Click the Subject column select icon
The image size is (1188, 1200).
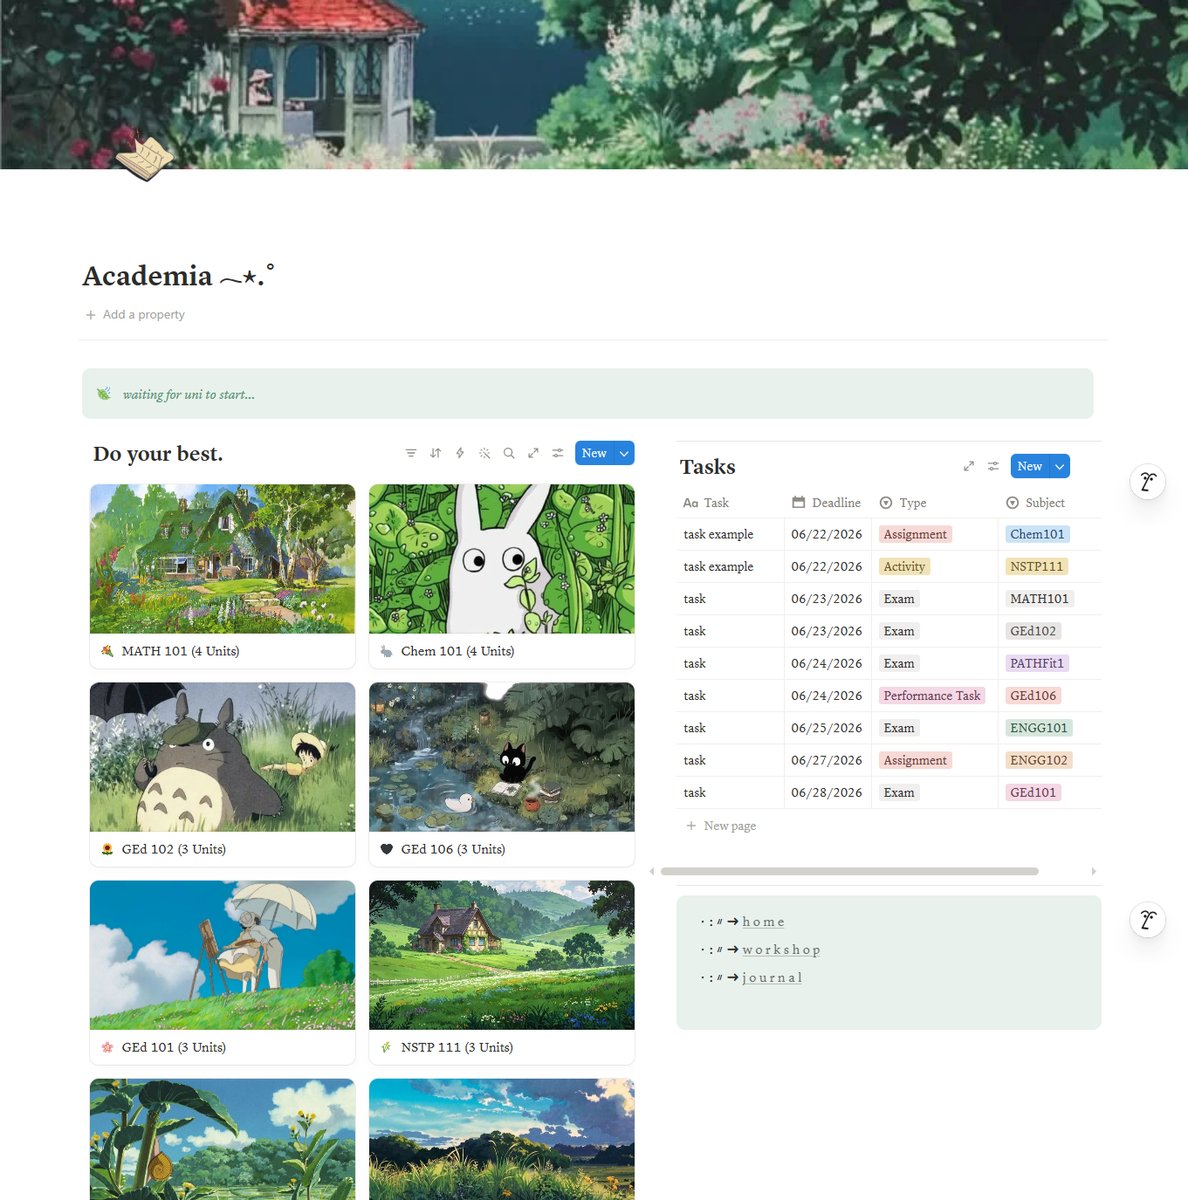tap(1012, 503)
